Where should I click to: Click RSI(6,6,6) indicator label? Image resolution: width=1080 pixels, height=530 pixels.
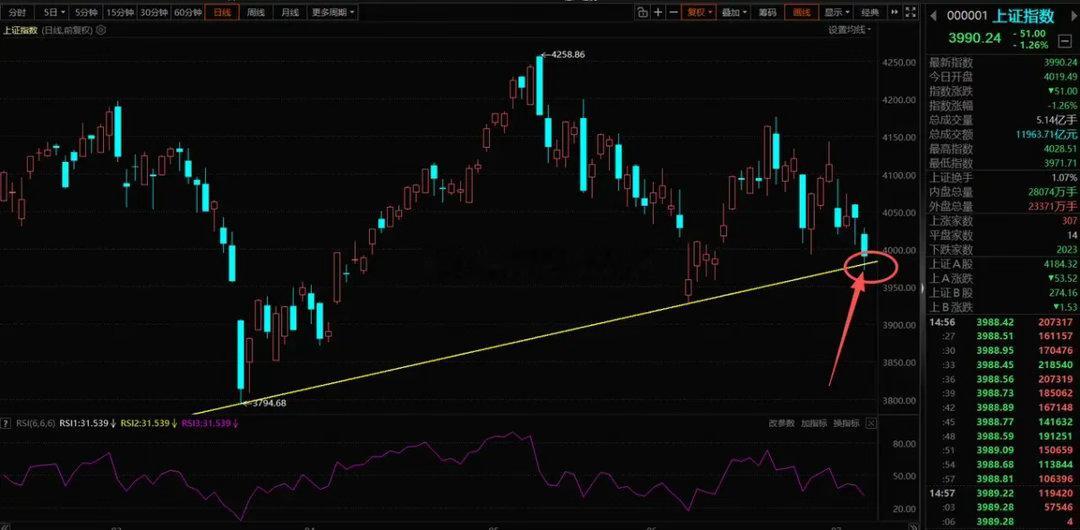pyautogui.click(x=34, y=423)
